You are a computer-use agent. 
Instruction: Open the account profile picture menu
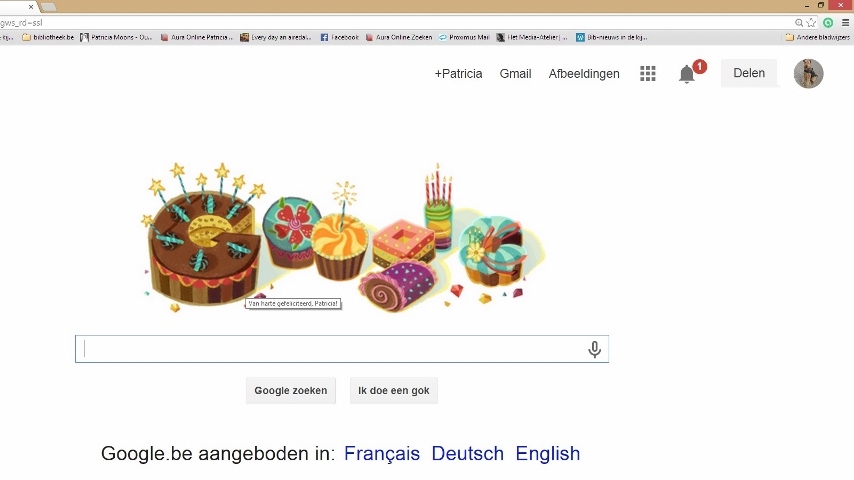(x=808, y=74)
